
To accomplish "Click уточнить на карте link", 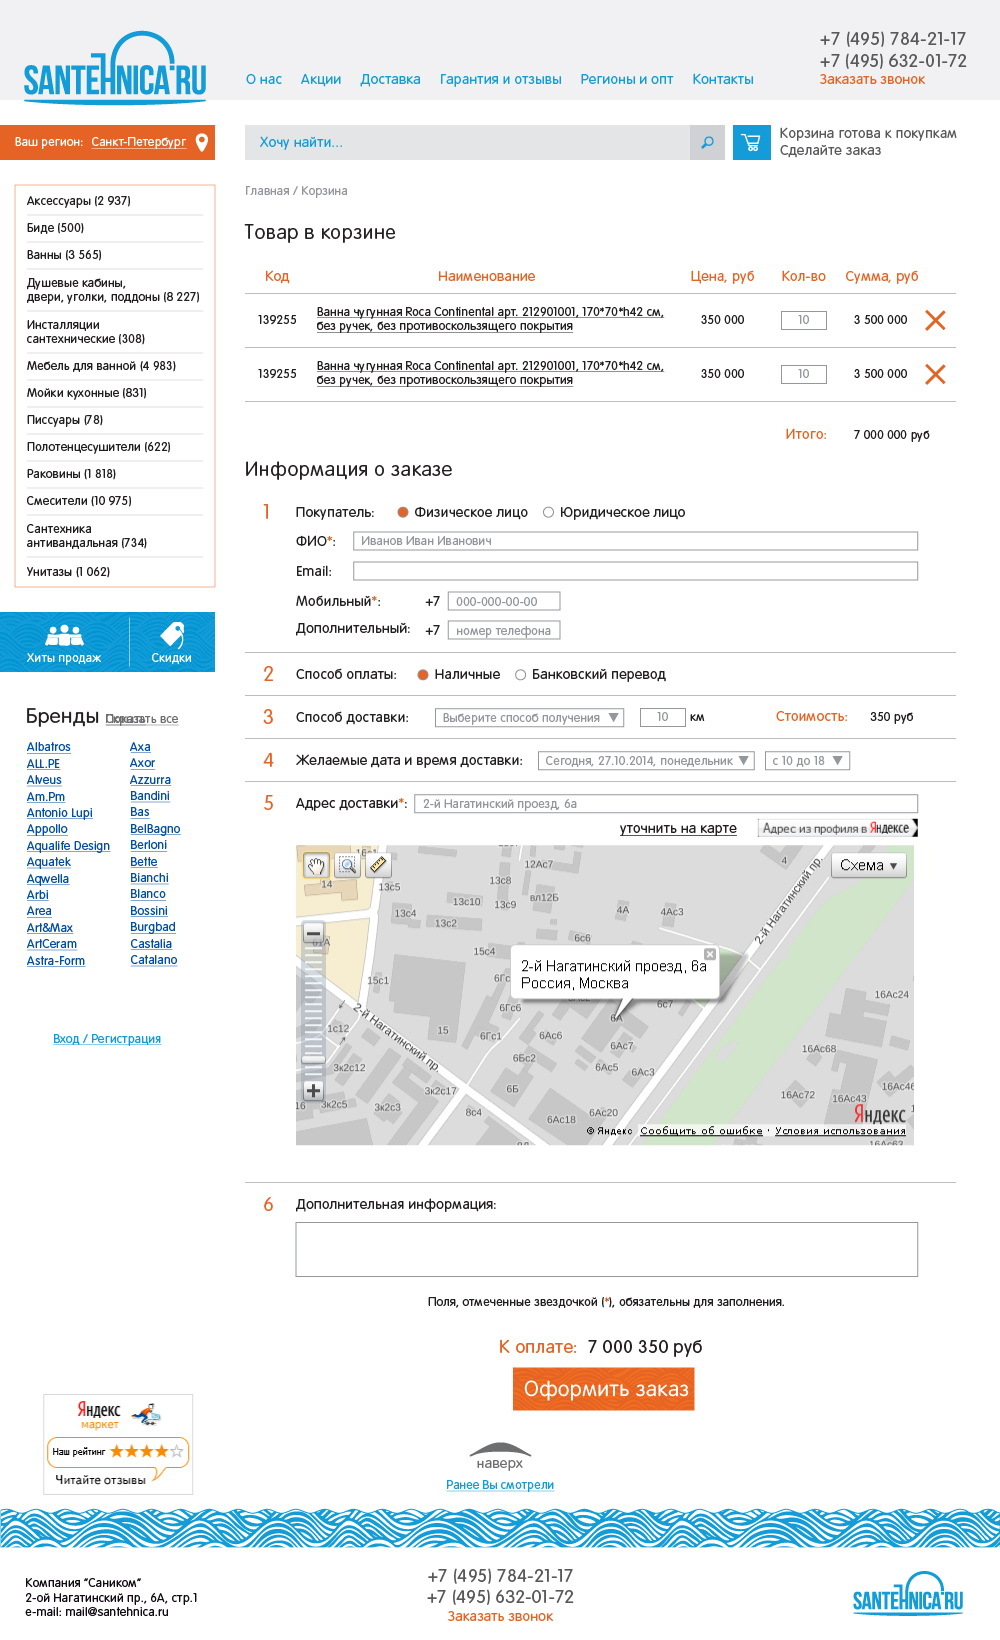I will [x=678, y=828].
